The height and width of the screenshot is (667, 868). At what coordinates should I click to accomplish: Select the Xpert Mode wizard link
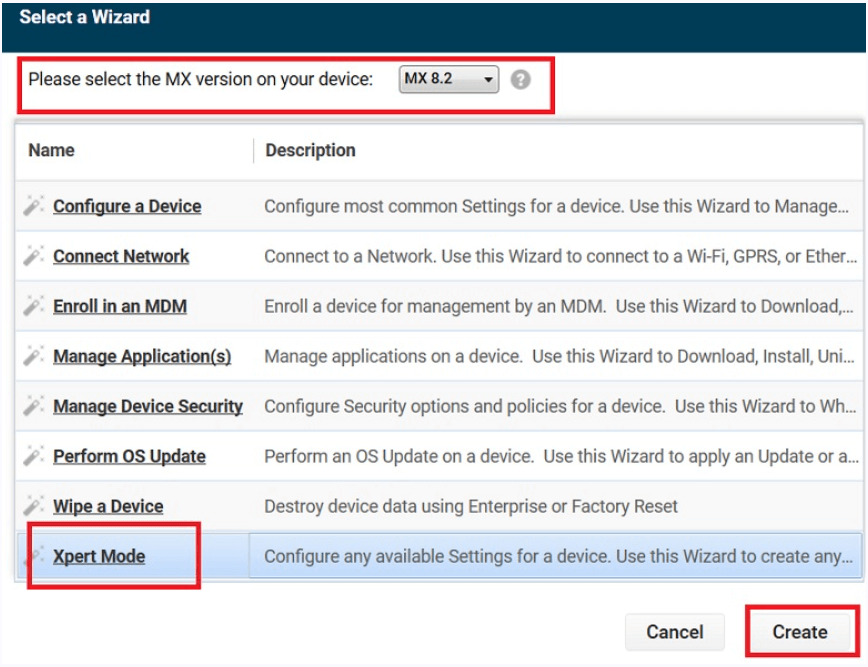tap(99, 556)
